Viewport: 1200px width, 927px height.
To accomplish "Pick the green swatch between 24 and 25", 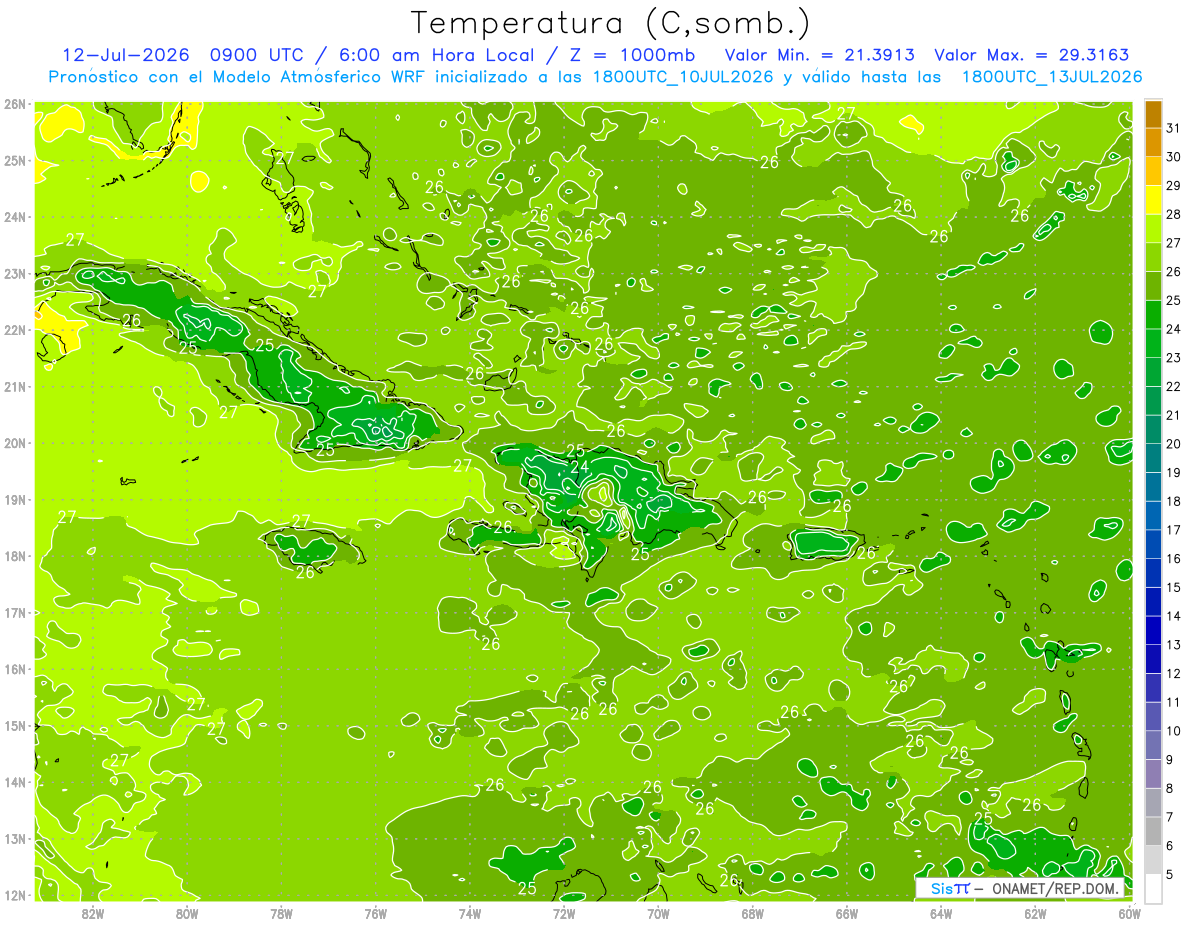I will 1153,315.
